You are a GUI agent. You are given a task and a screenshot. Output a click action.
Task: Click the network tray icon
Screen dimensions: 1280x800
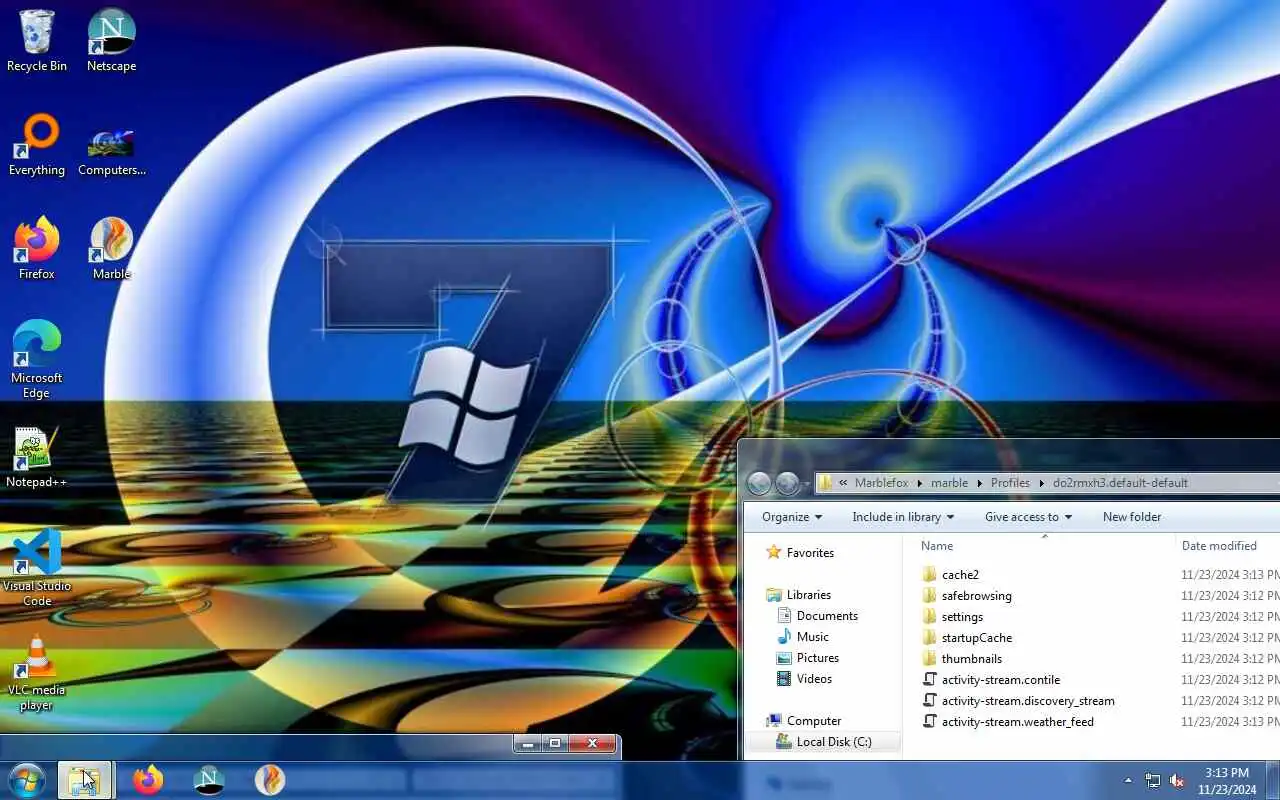click(1153, 781)
